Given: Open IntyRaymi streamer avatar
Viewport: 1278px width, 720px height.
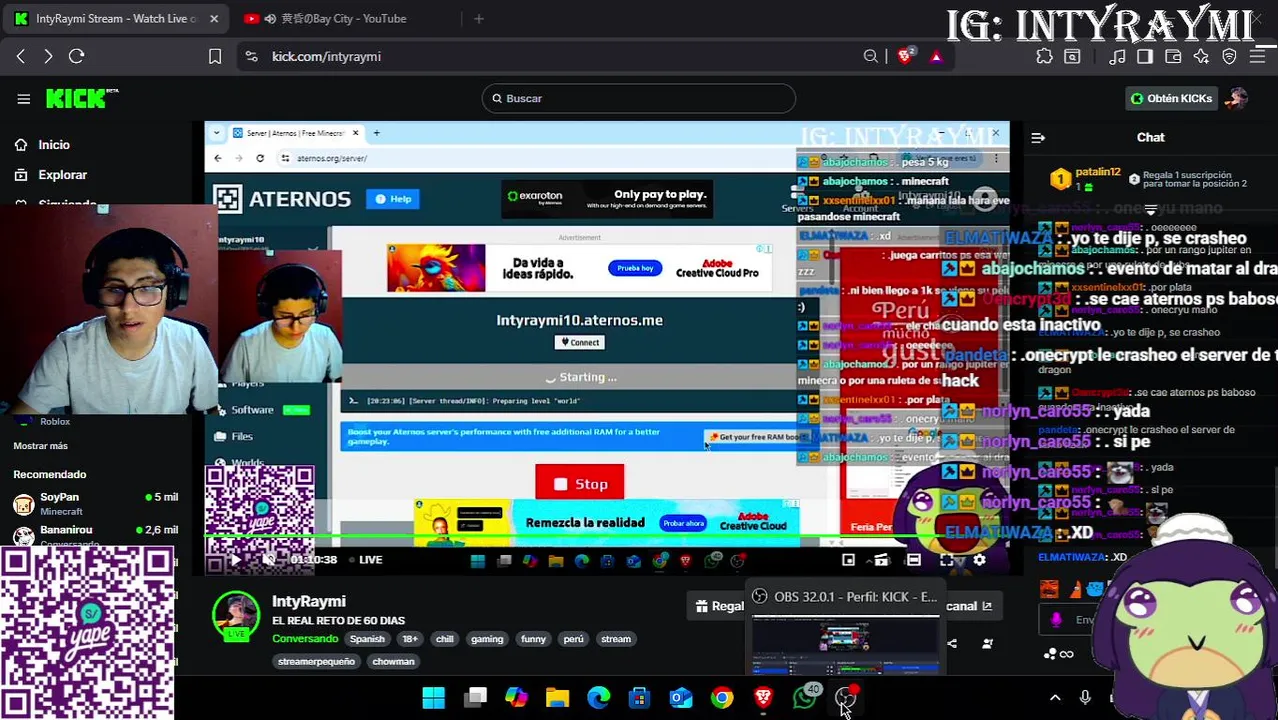Looking at the screenshot, I should (x=236, y=616).
